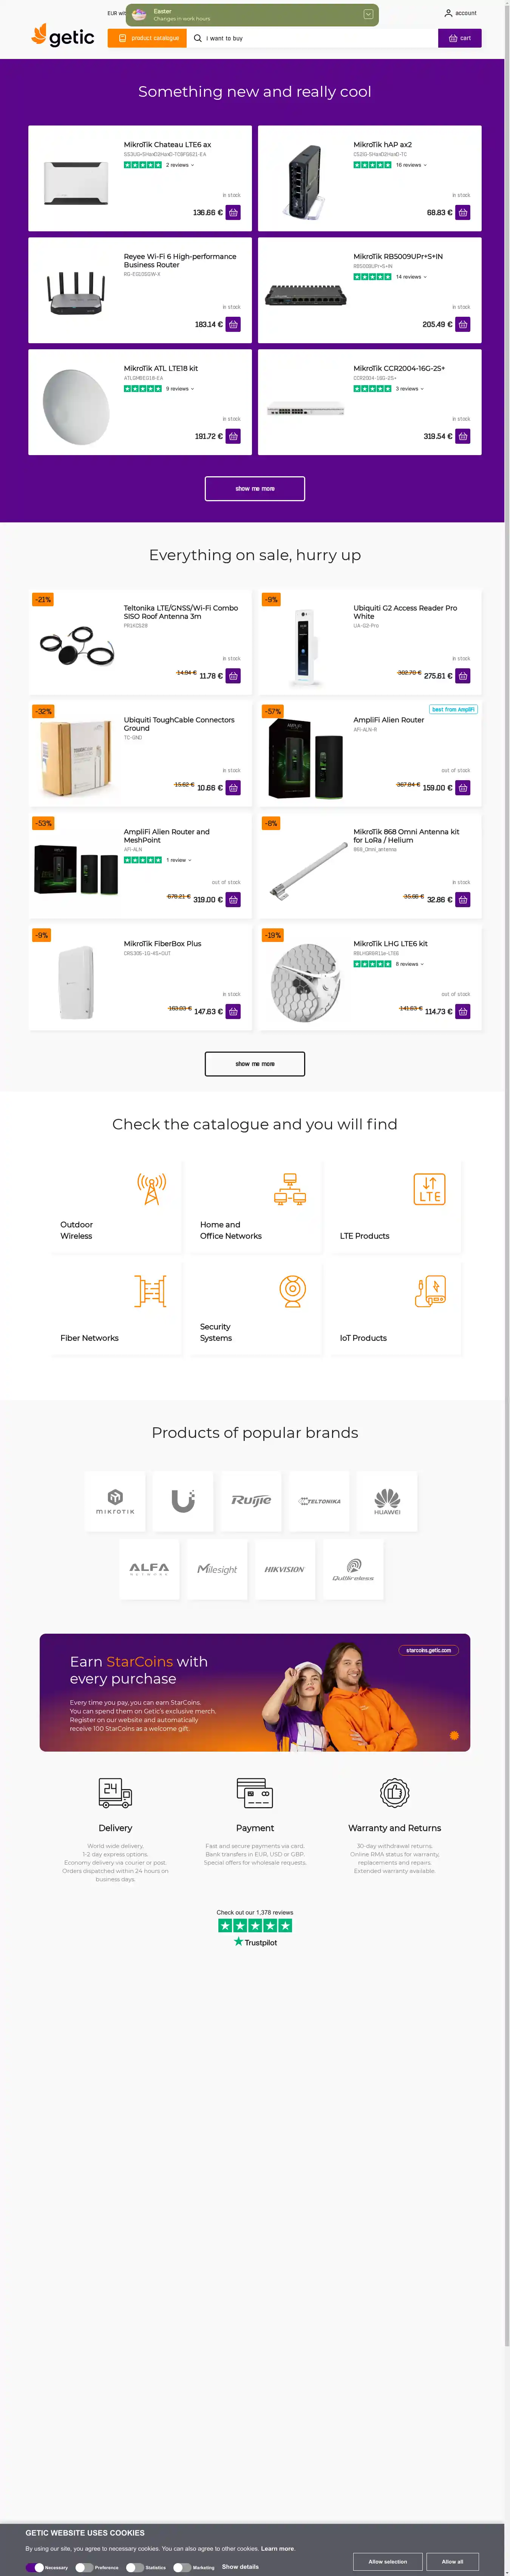Add MikroTik Chateau LTE6 ax to cart
510x2576 pixels.
pos(233,213)
